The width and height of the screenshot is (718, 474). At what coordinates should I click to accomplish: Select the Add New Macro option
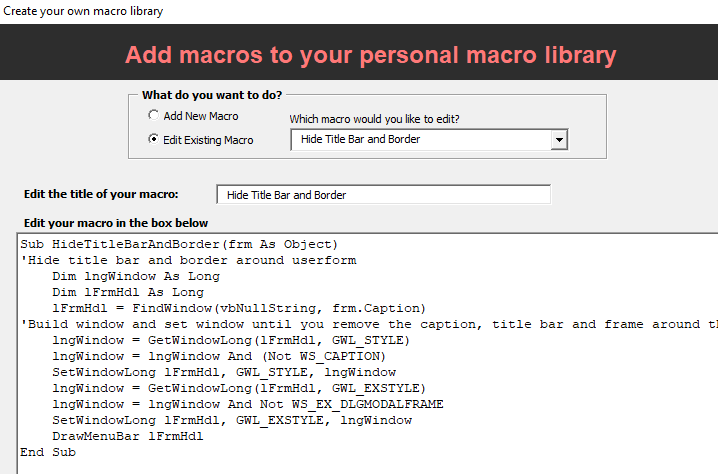[x=154, y=116]
